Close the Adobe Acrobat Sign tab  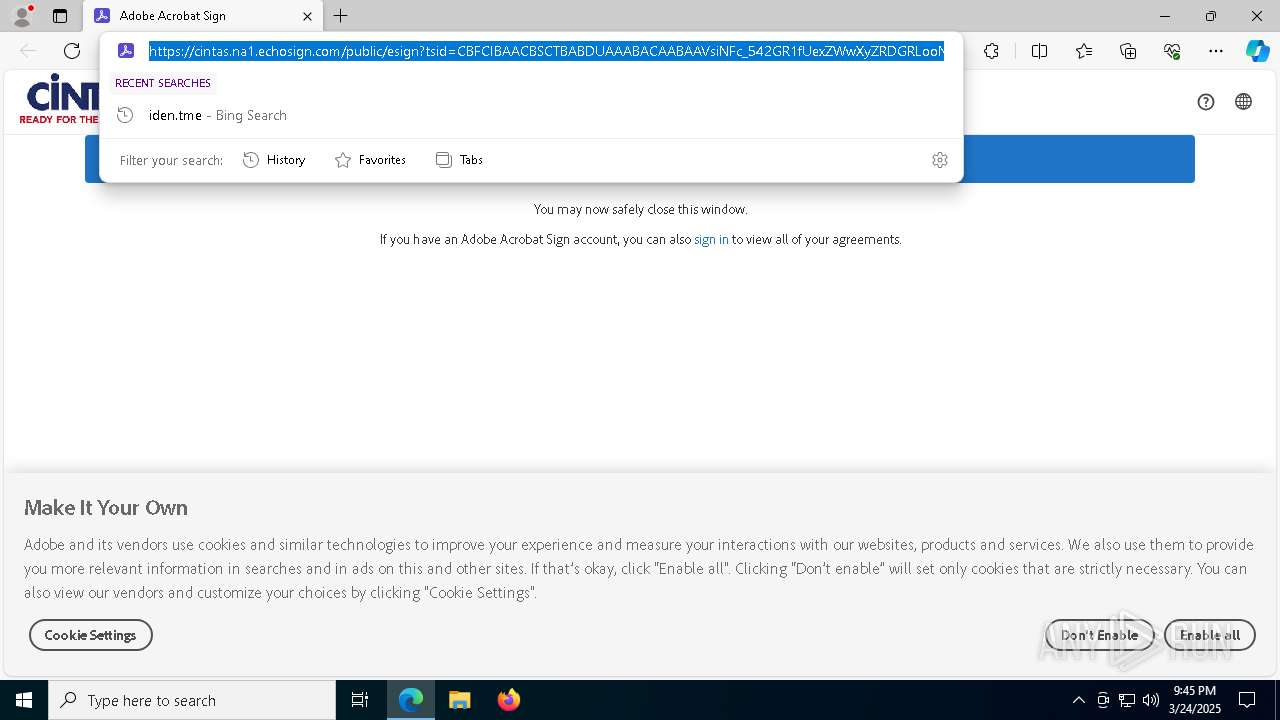click(x=307, y=16)
